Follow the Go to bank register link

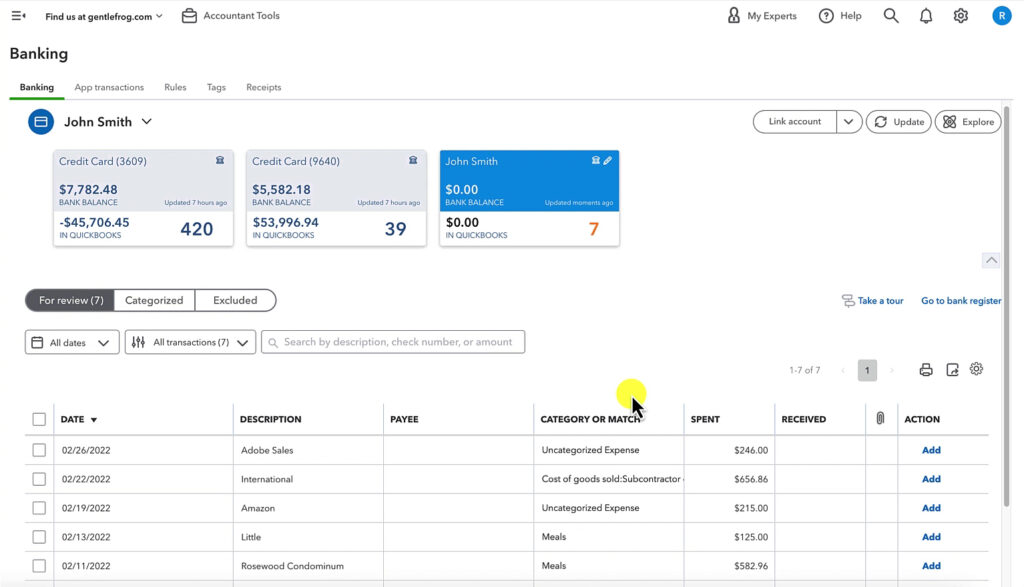tap(960, 300)
